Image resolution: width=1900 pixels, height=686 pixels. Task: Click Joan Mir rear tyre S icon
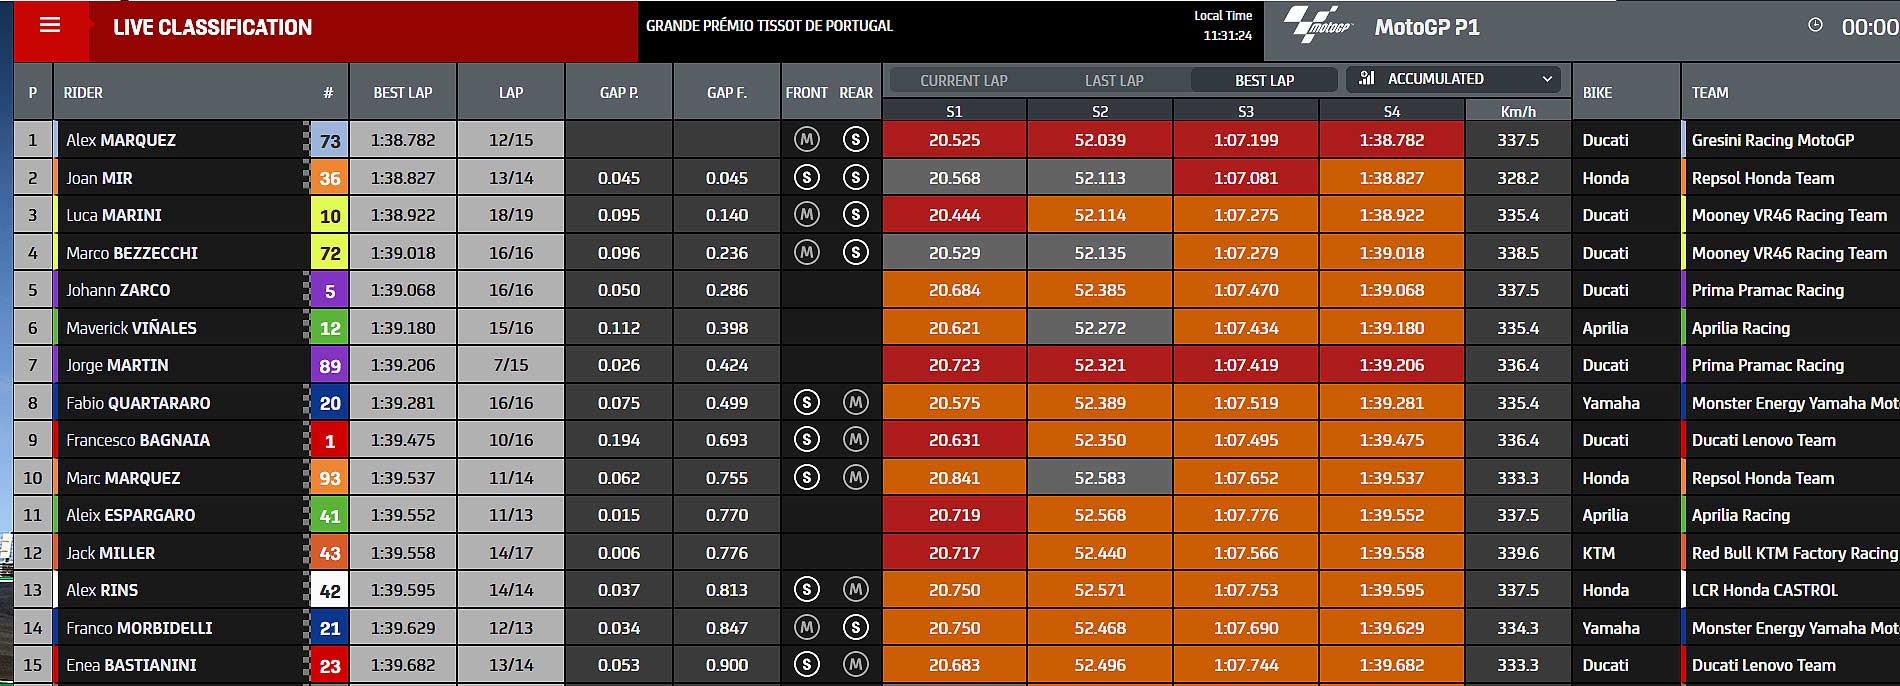[855, 178]
